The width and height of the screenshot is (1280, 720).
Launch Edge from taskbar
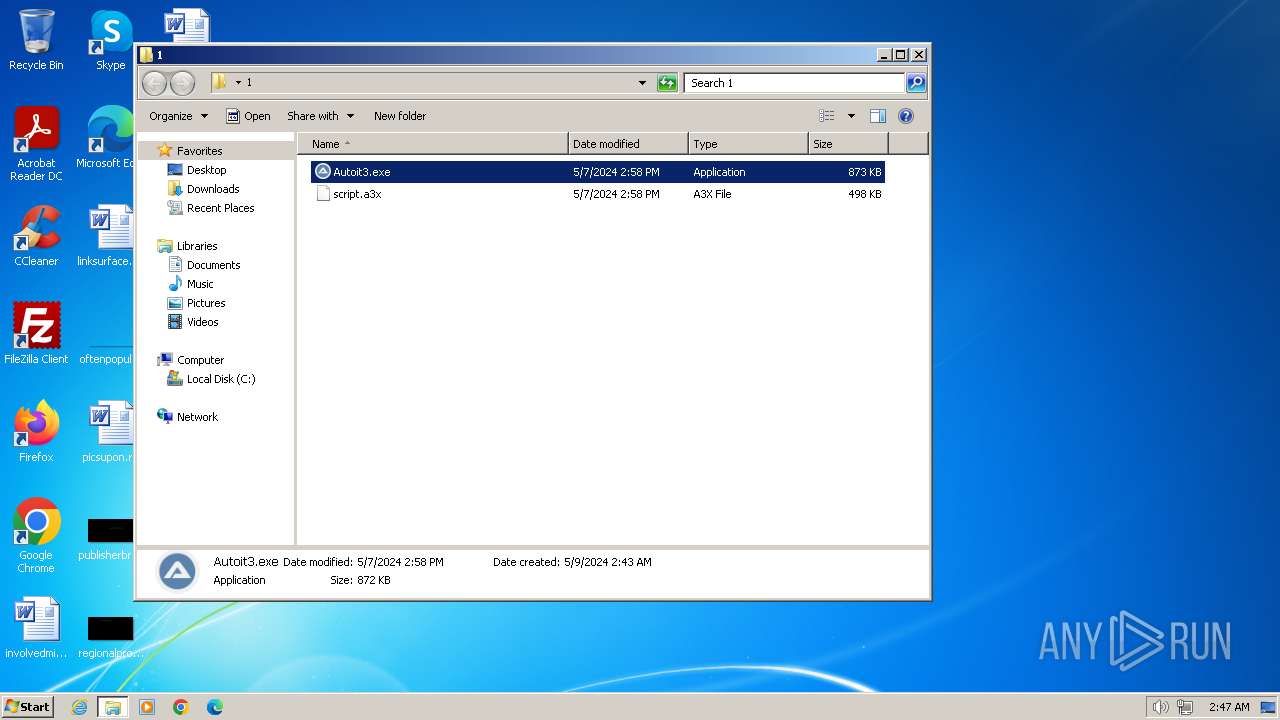click(215, 707)
